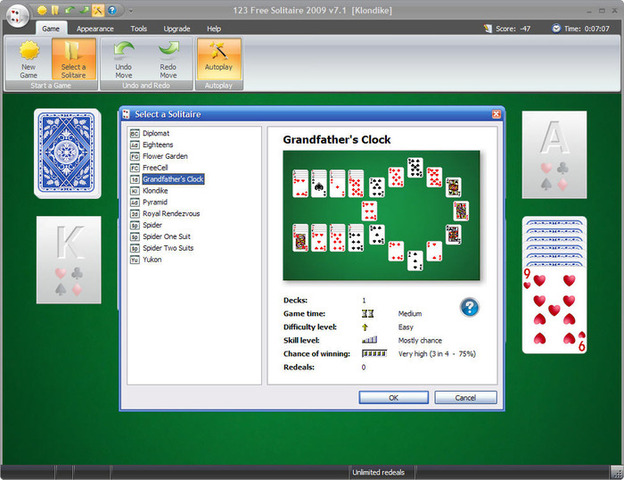Click the 'Very high (3 in 4 - 75%)' text
Screen dimensions: 624x480
(x=437, y=353)
